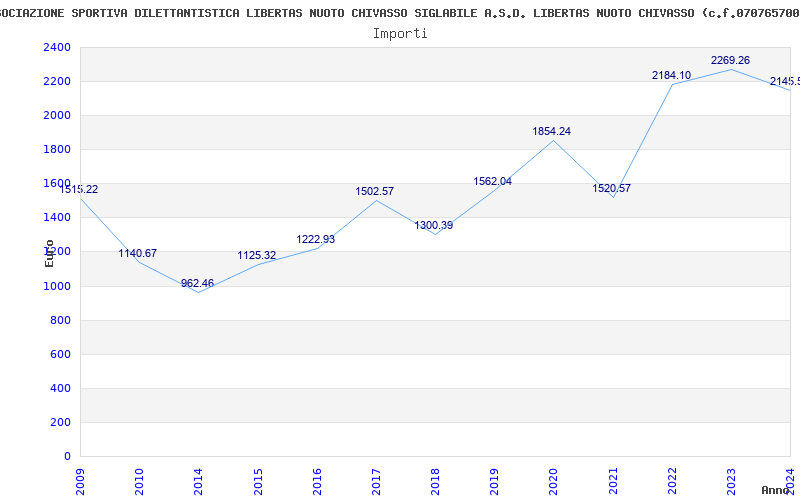Click the Euro y-axis title

point(49,253)
